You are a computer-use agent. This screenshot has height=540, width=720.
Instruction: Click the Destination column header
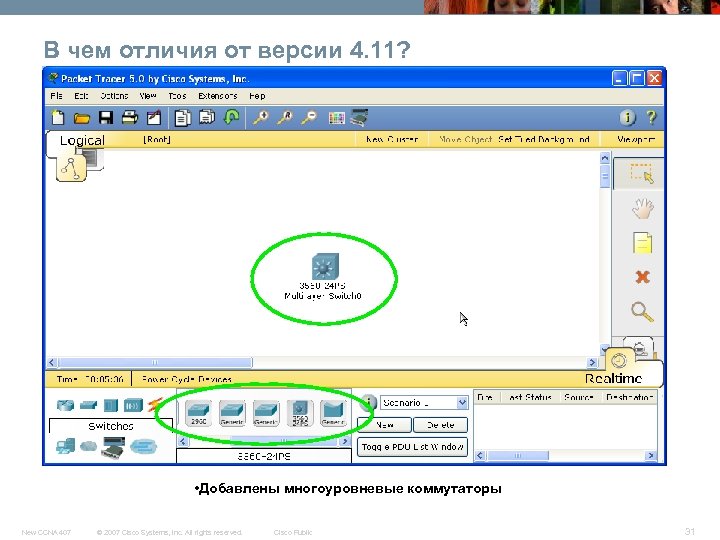[x=629, y=397]
